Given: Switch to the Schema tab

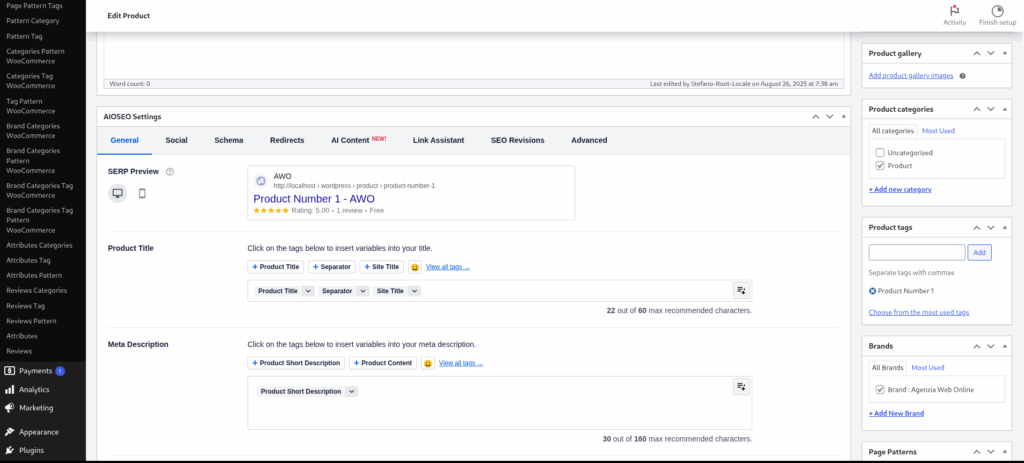Looking at the screenshot, I should [229, 140].
